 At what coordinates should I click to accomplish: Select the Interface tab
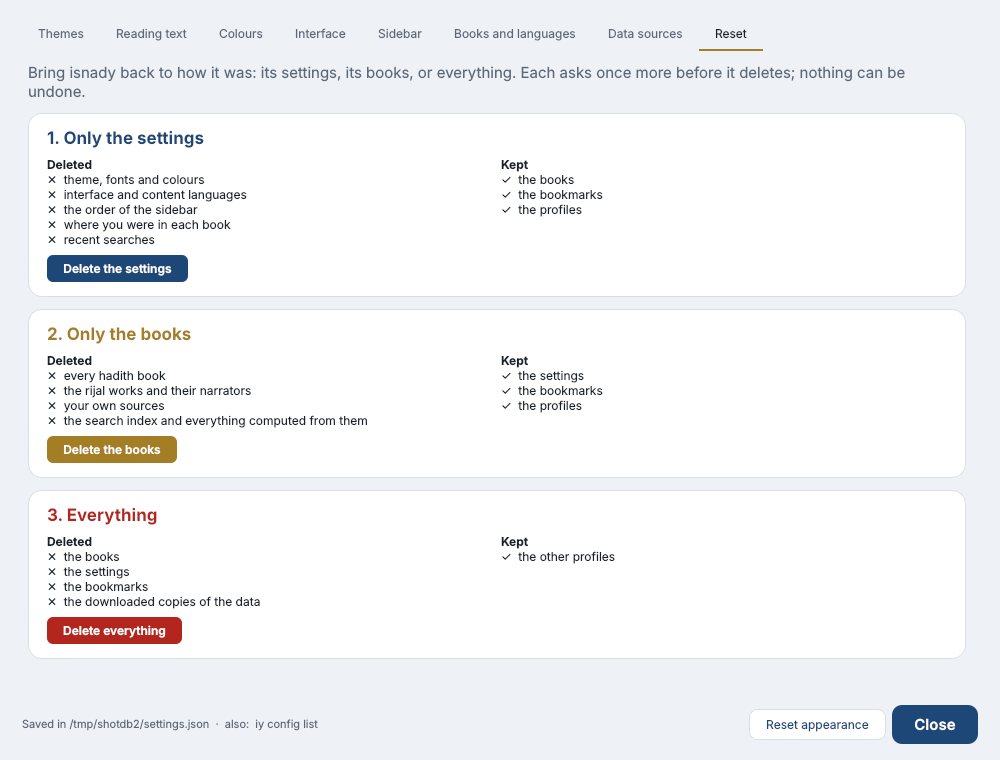(x=320, y=34)
